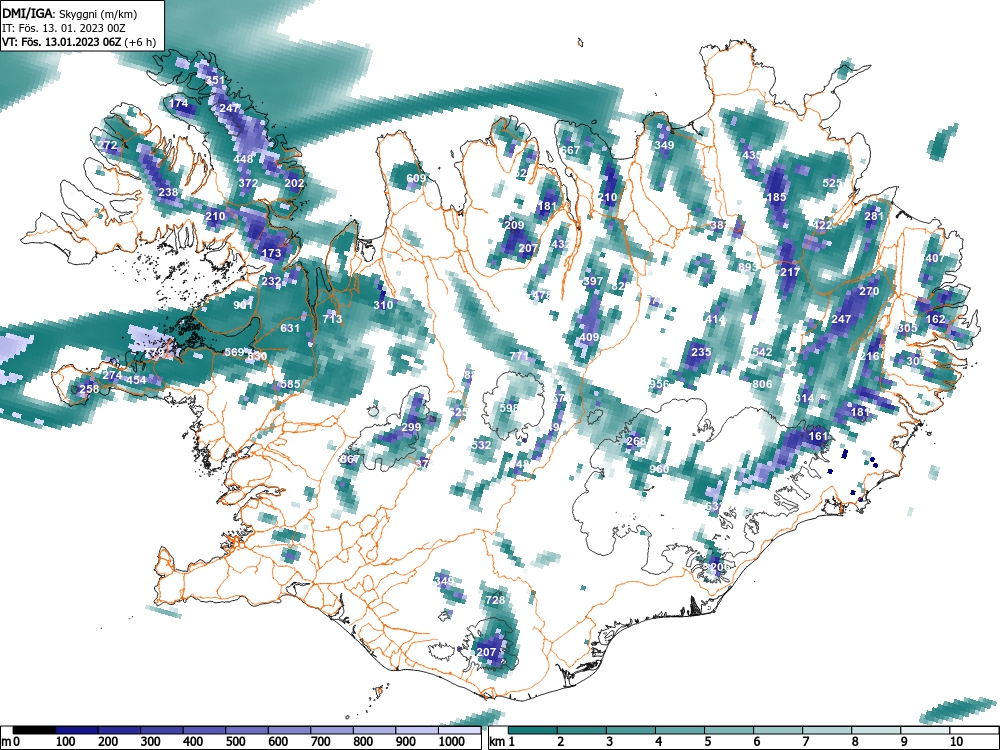Click the visibility value 272
This screenshot has height=750, width=1000.
pyautogui.click(x=108, y=145)
